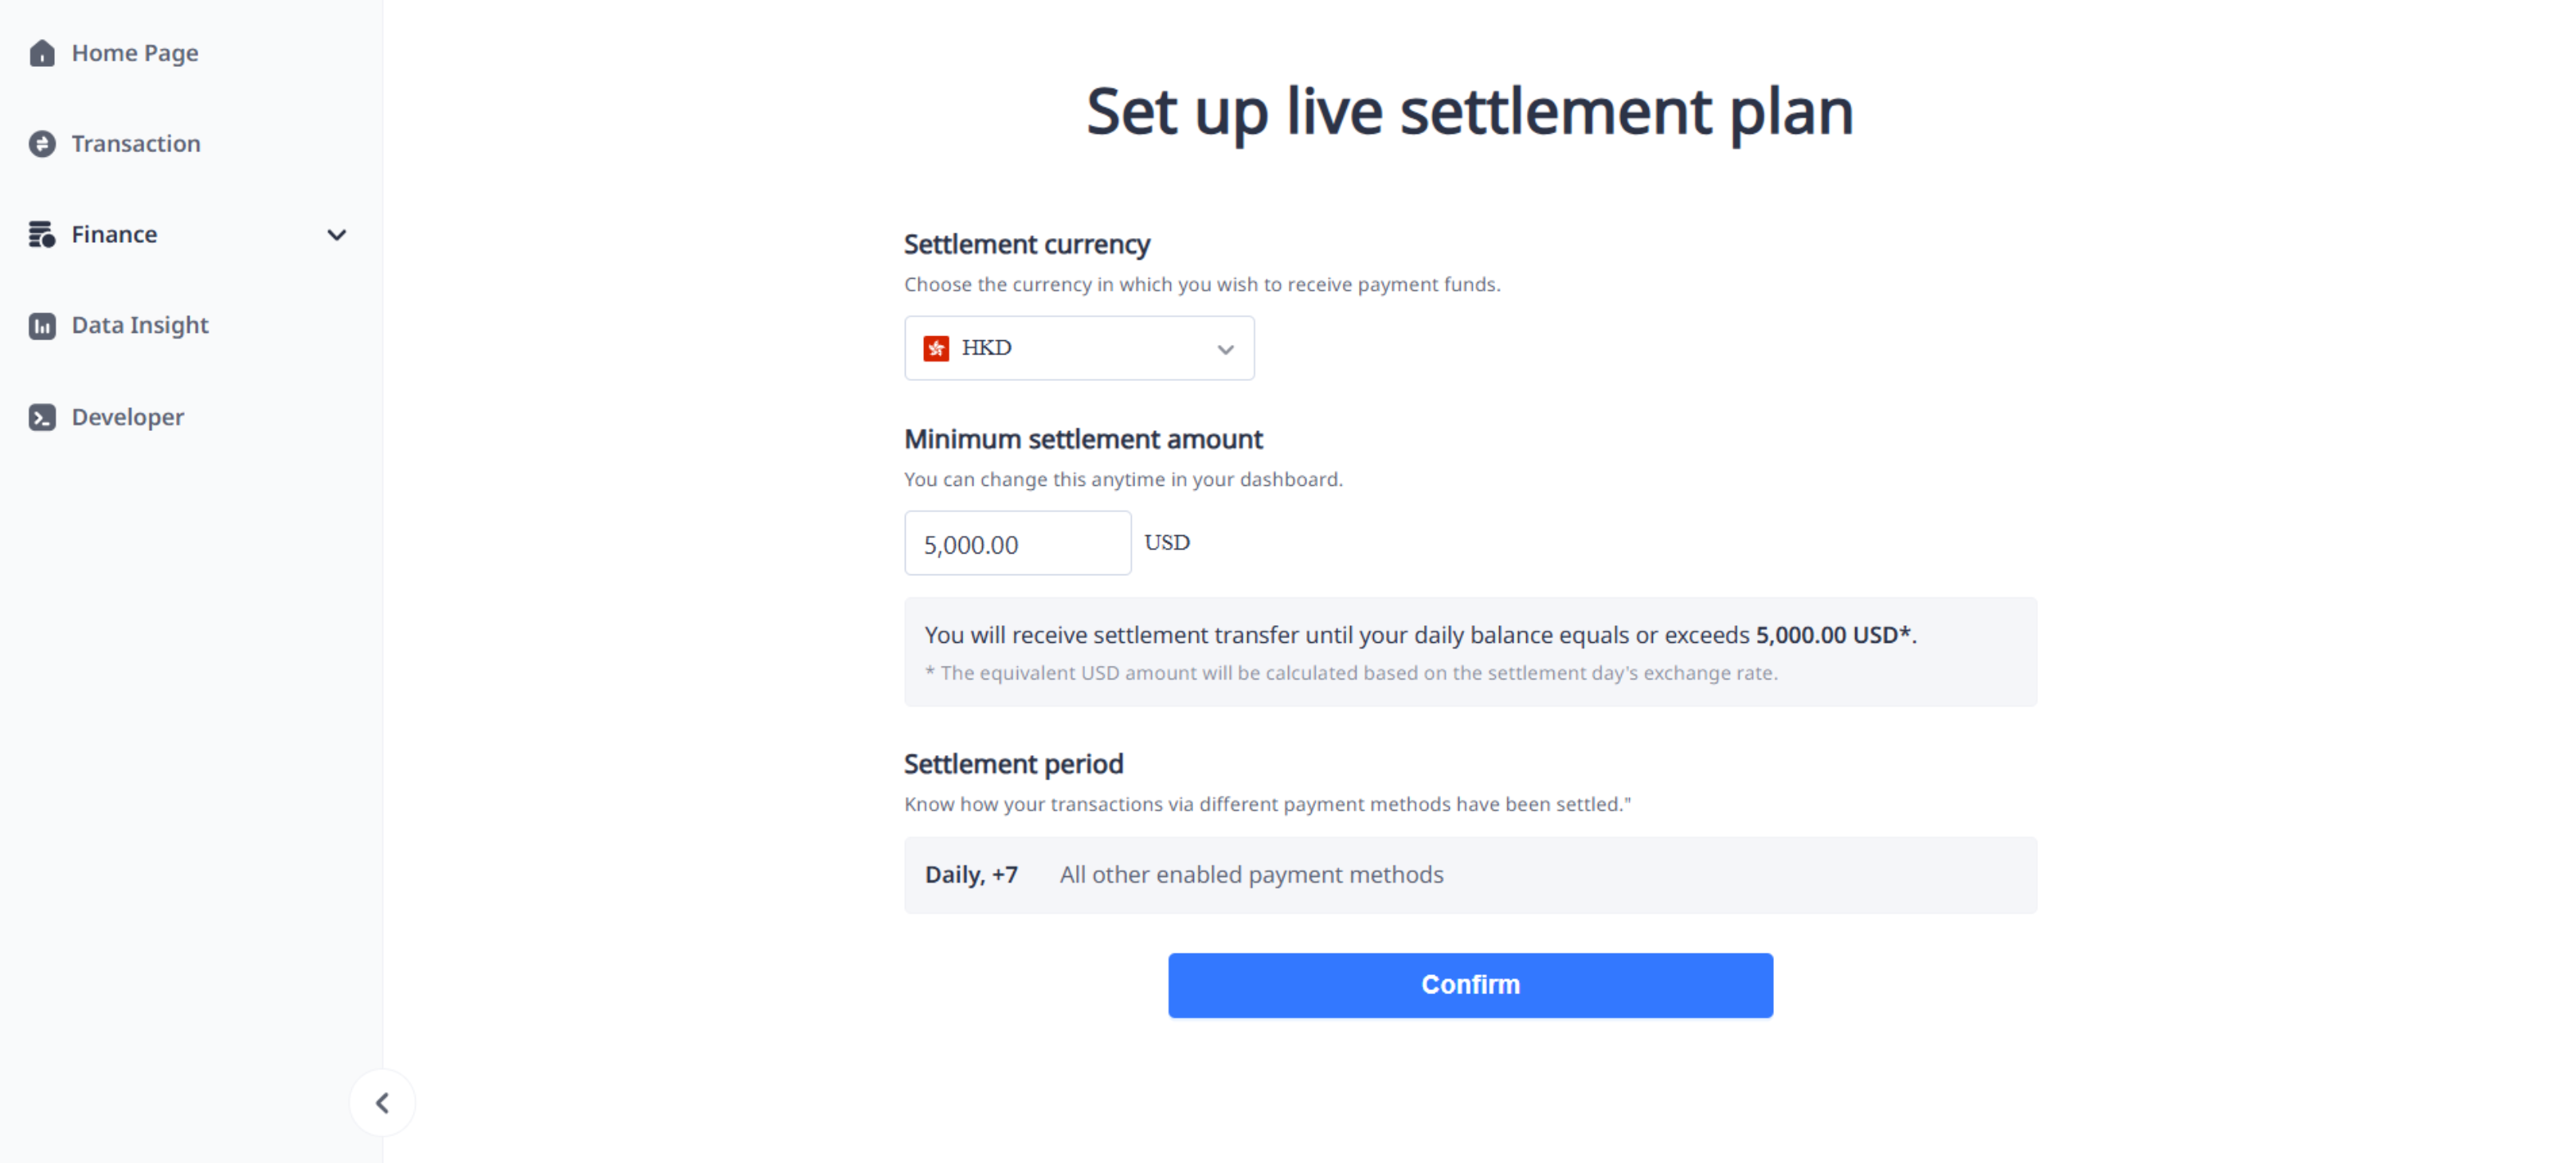Open the Developer section
Image resolution: width=2576 pixels, height=1163 pixels.
tap(127, 417)
